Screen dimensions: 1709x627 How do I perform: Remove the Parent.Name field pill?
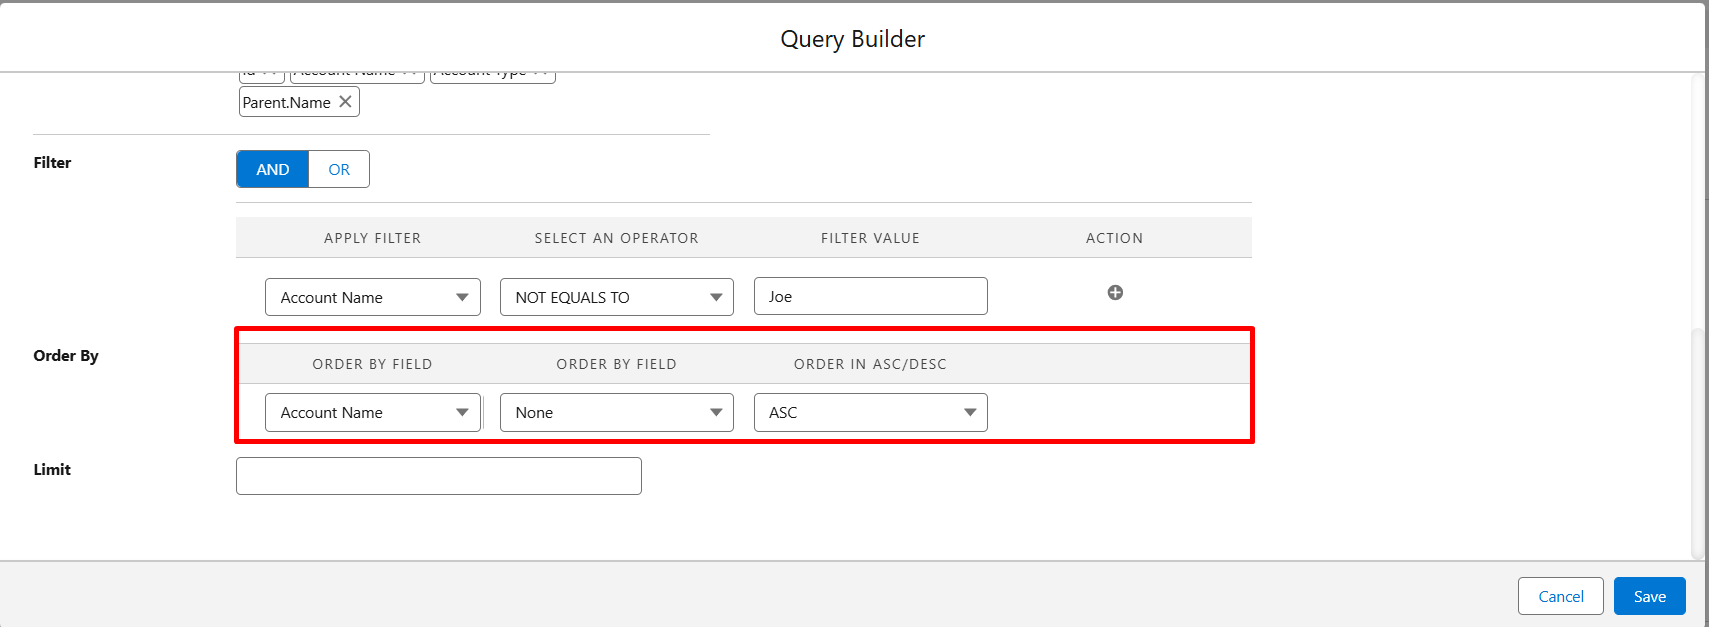(x=345, y=102)
